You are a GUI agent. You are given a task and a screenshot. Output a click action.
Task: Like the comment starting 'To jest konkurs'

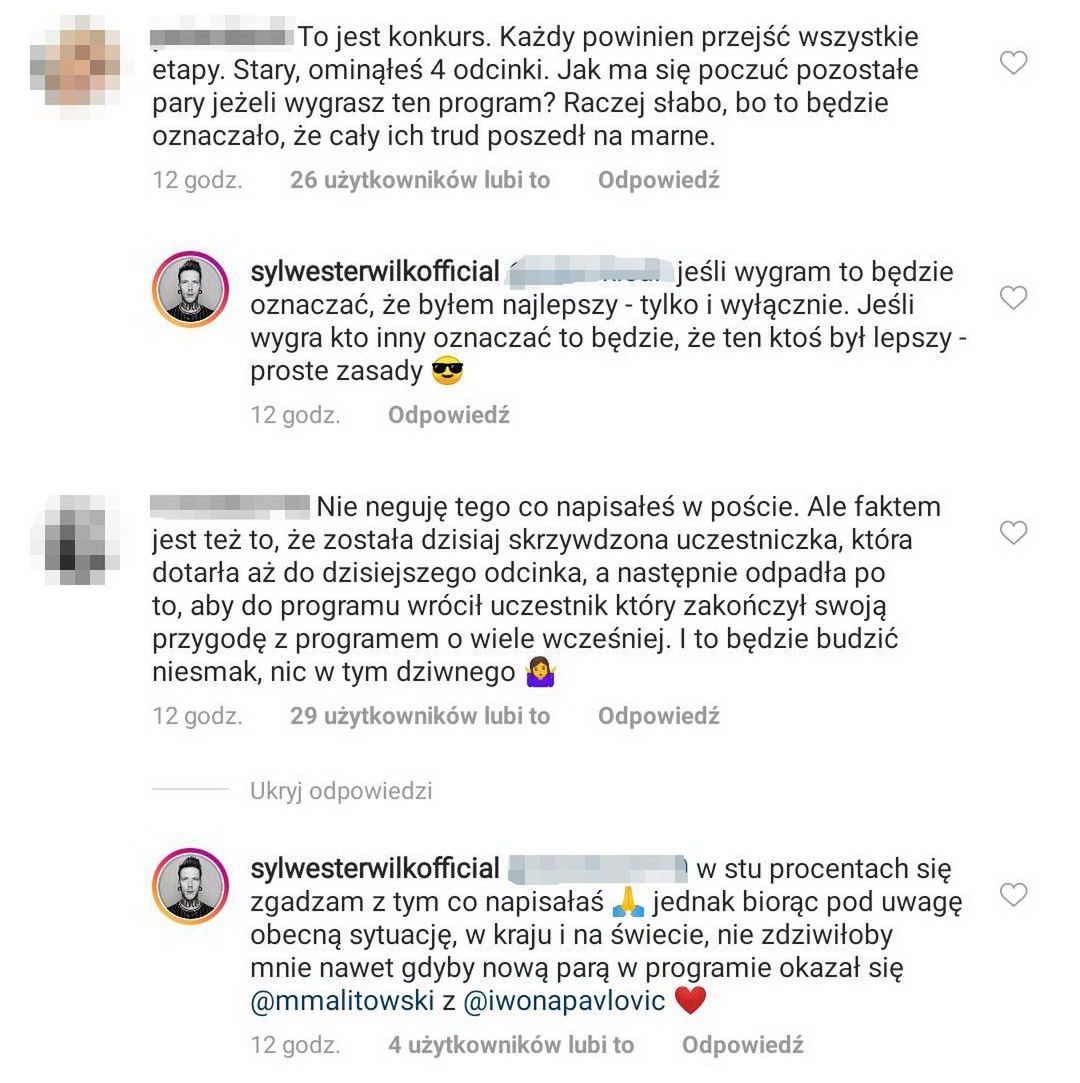click(x=1013, y=63)
